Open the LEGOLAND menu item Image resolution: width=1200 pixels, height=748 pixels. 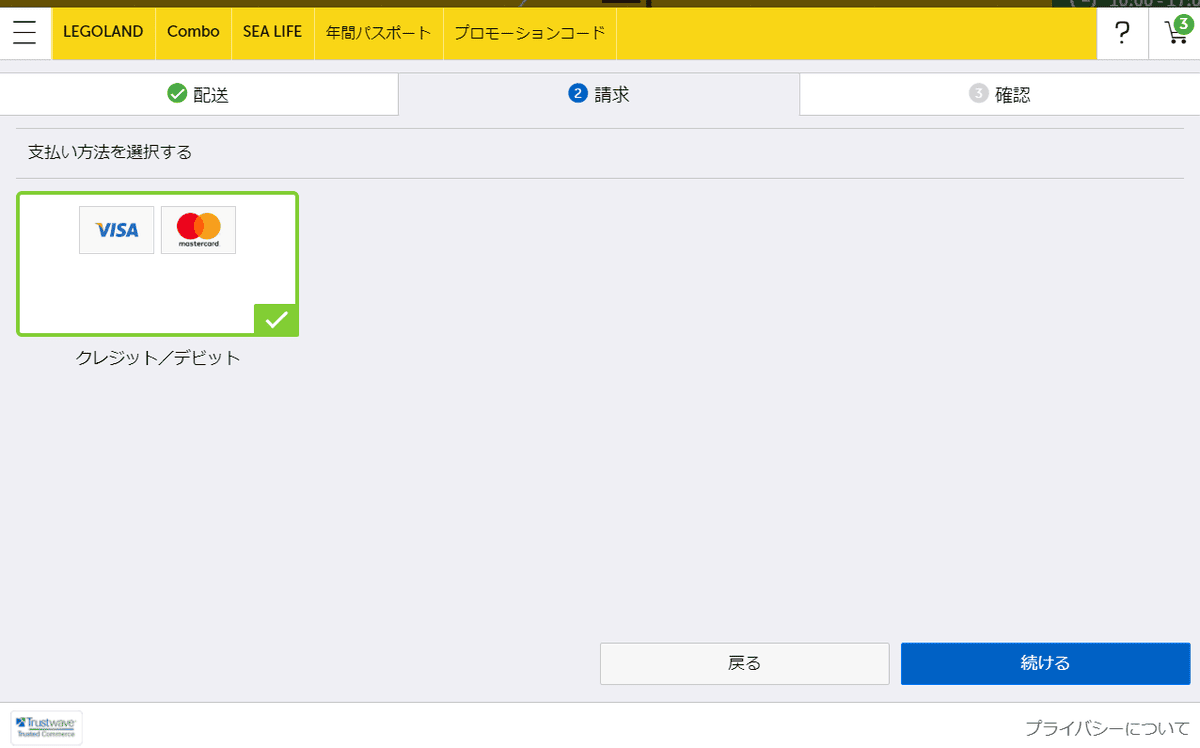(103, 32)
